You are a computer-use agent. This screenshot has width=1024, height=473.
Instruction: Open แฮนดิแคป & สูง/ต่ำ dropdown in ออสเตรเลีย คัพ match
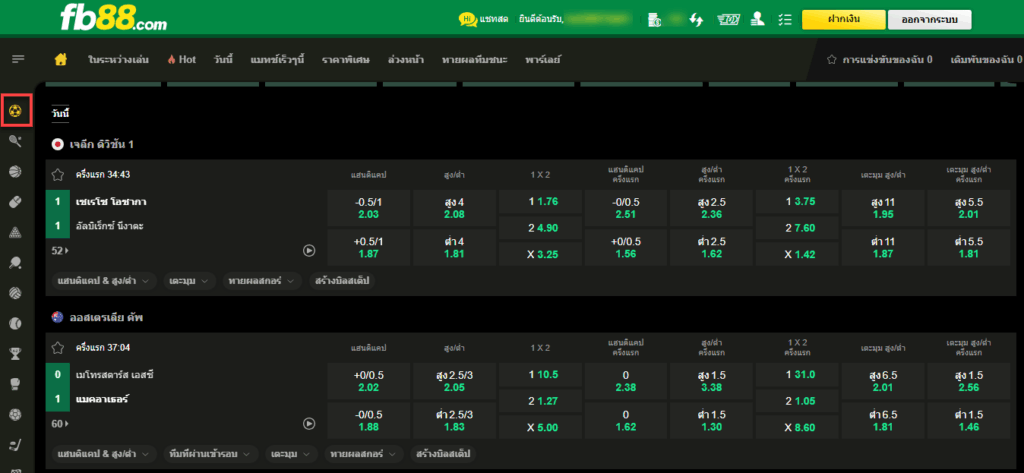(105, 453)
